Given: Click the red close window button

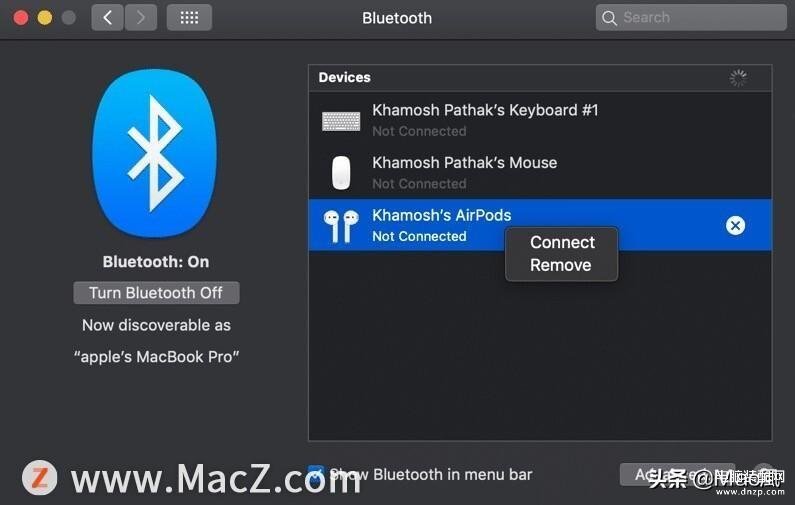Looking at the screenshot, I should pos(21,18).
